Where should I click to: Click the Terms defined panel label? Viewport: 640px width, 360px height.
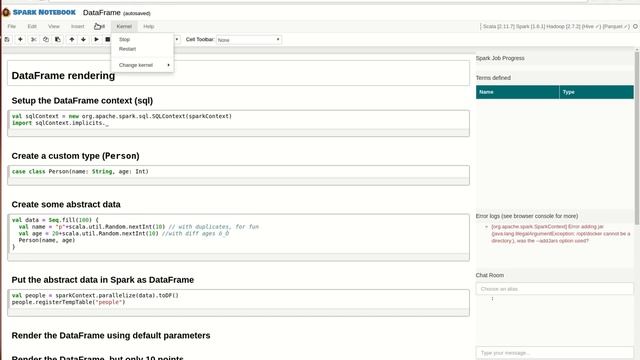coord(493,78)
